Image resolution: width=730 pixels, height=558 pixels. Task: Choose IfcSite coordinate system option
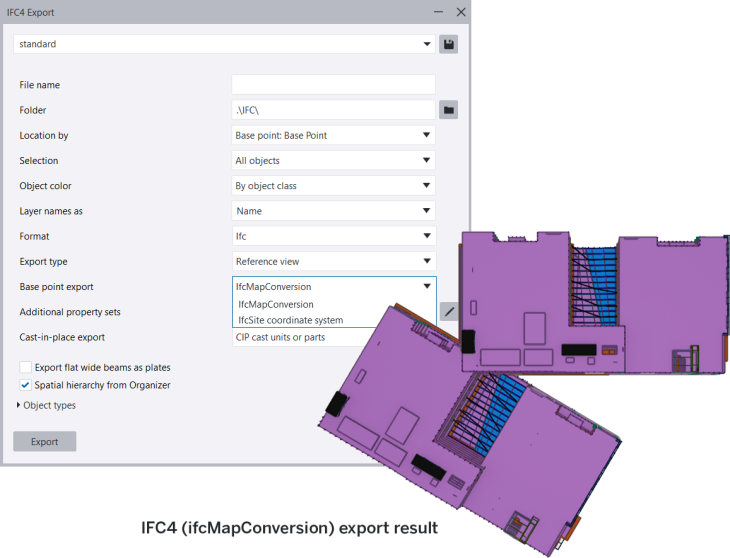coord(291,320)
